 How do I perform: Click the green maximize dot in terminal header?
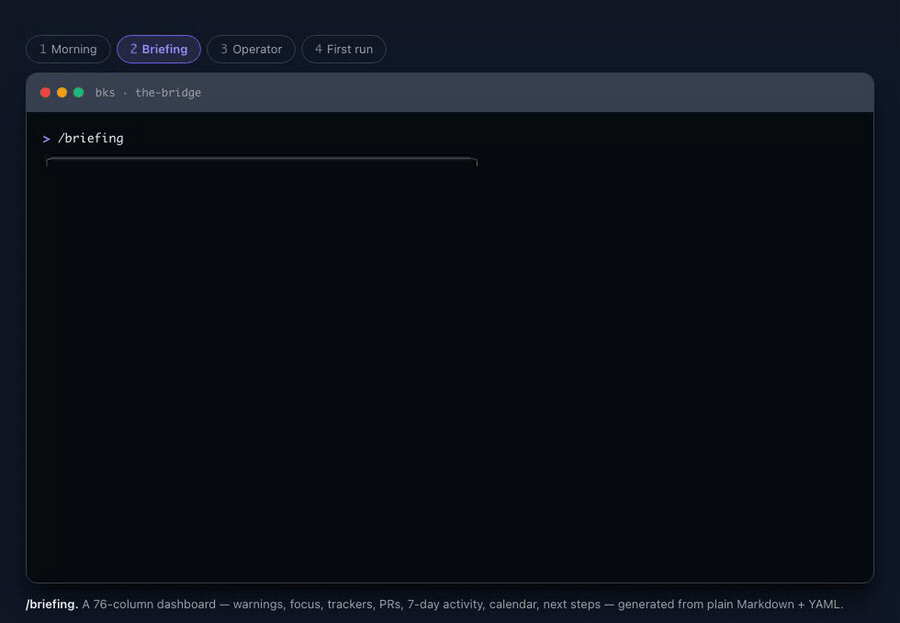79,92
